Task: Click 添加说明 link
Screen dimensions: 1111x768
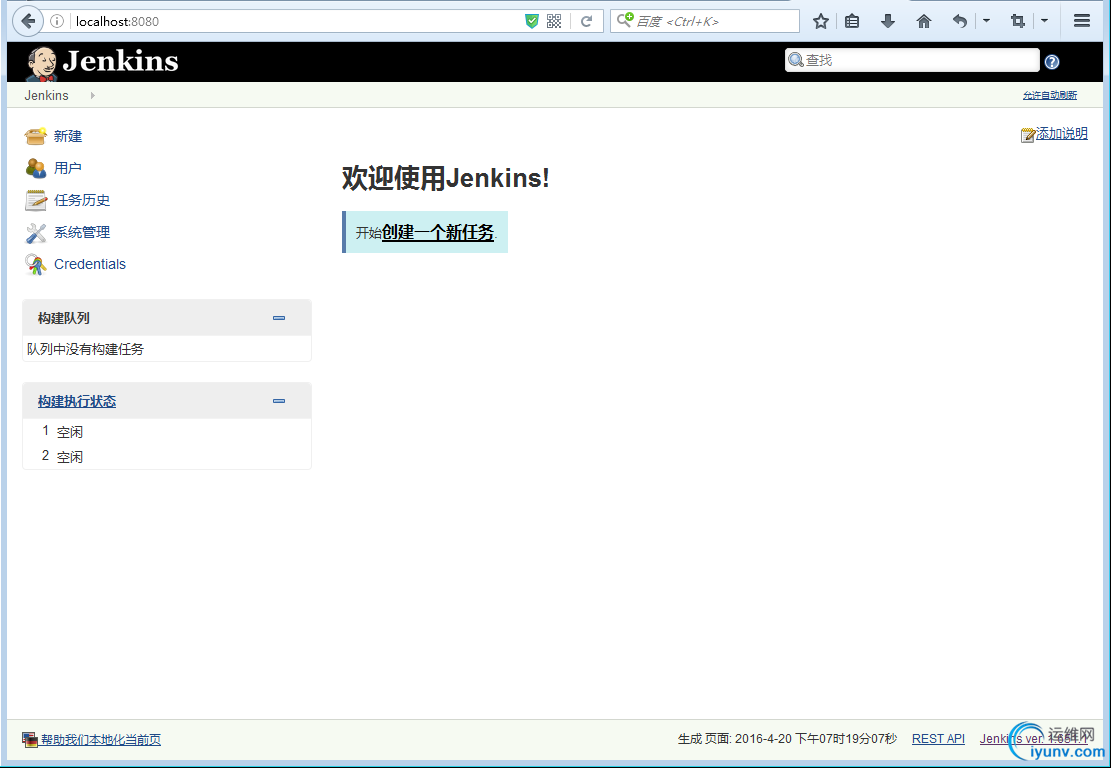Action: click(1061, 133)
